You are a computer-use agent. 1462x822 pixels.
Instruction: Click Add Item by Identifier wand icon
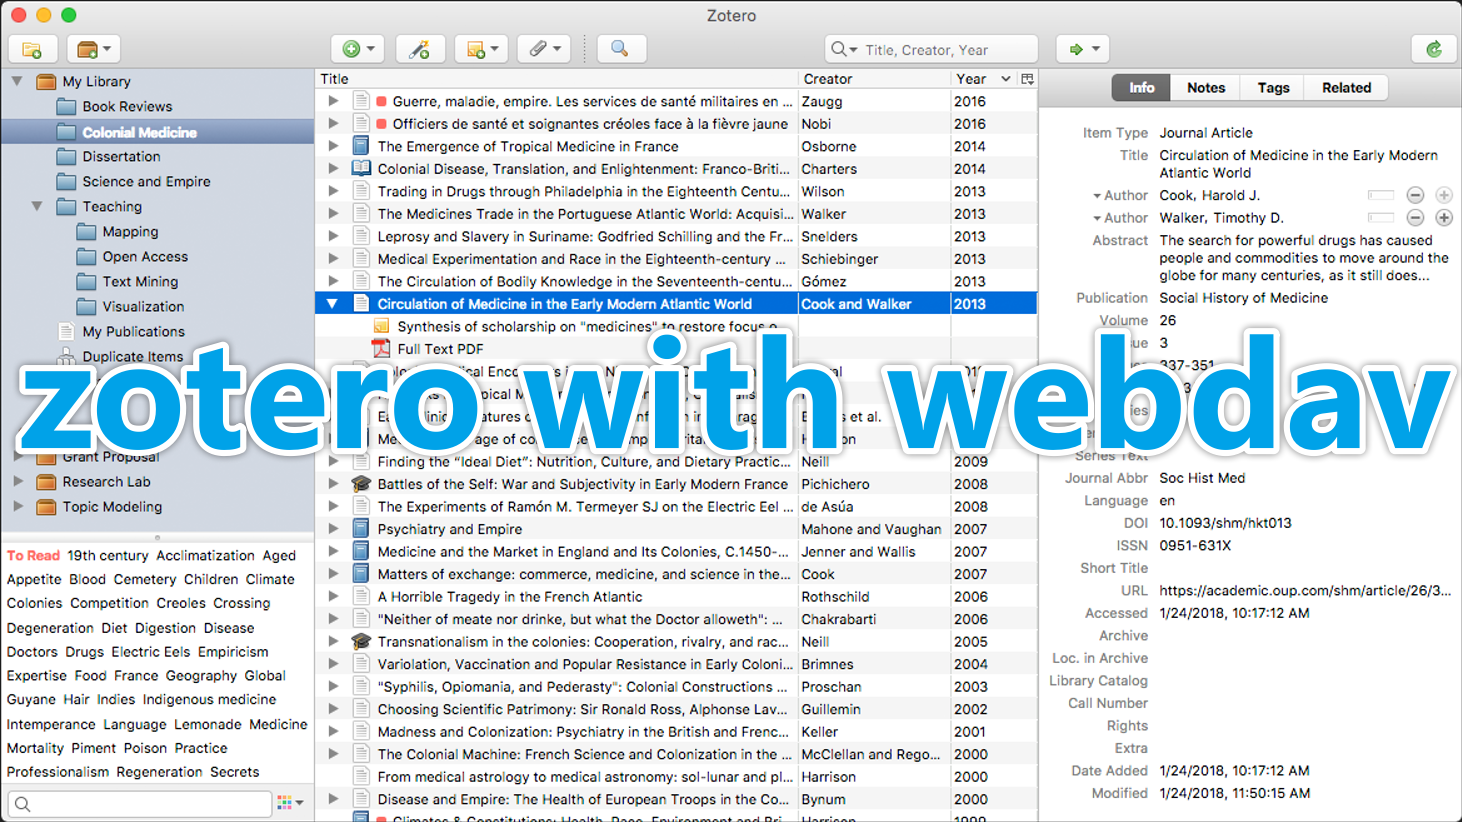pyautogui.click(x=420, y=49)
